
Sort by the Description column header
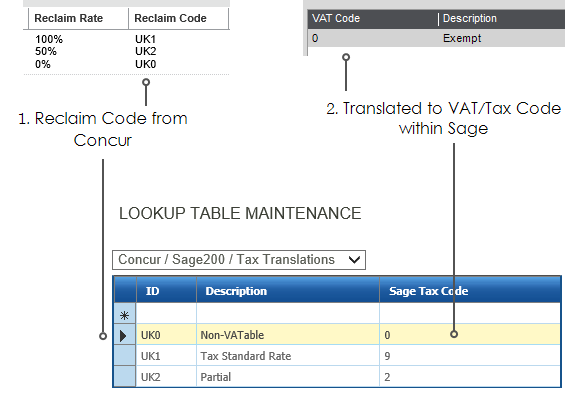click(288, 290)
